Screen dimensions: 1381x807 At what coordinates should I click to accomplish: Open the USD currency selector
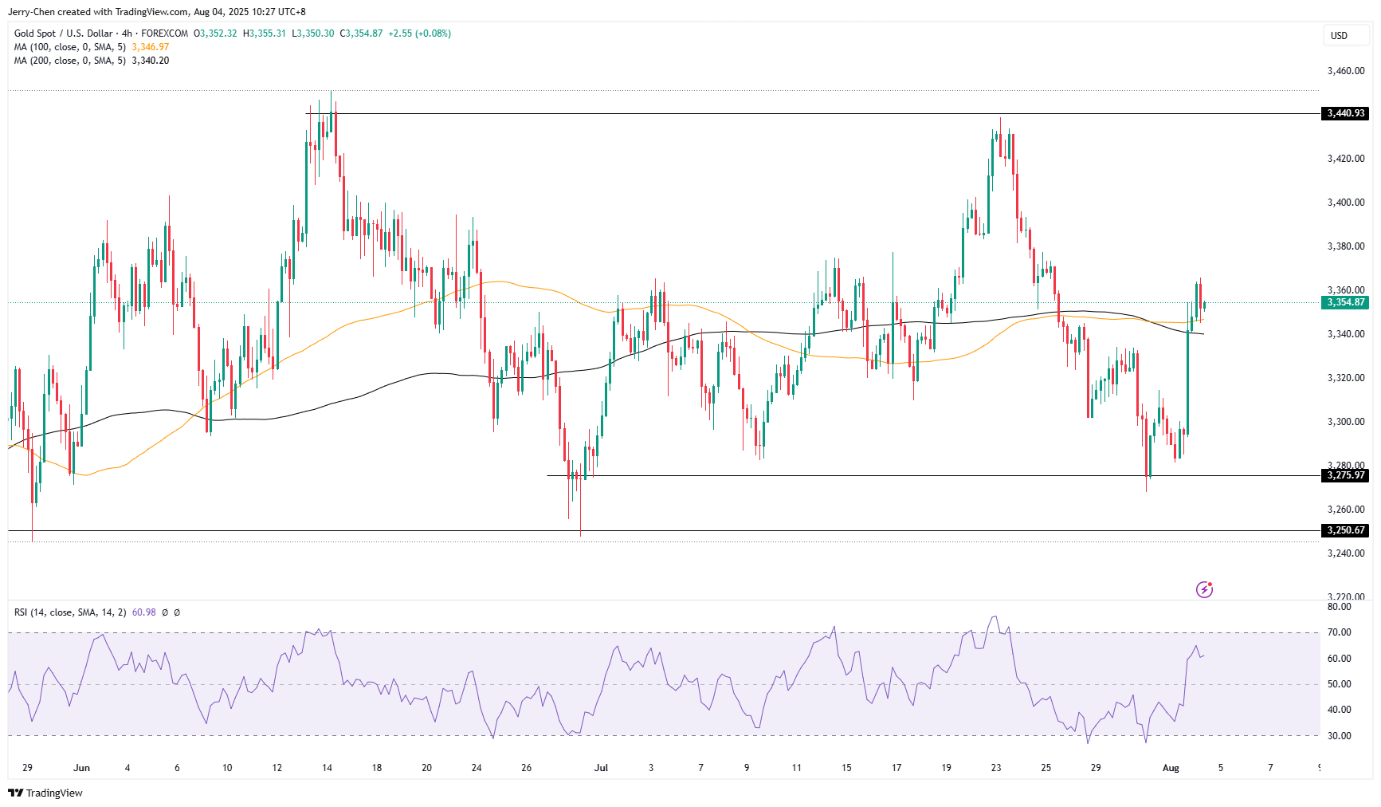tap(1338, 36)
